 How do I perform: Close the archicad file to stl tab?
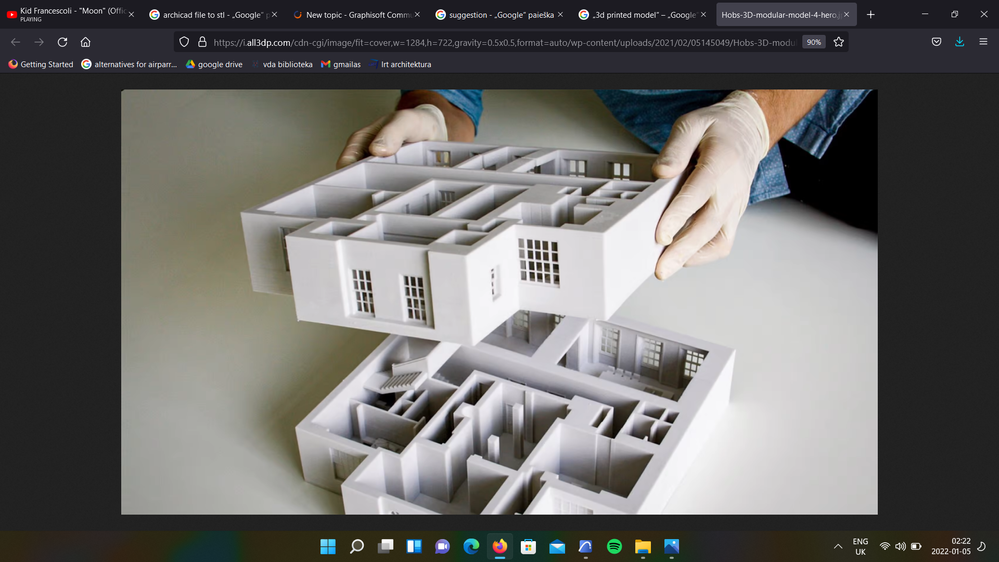click(x=275, y=14)
